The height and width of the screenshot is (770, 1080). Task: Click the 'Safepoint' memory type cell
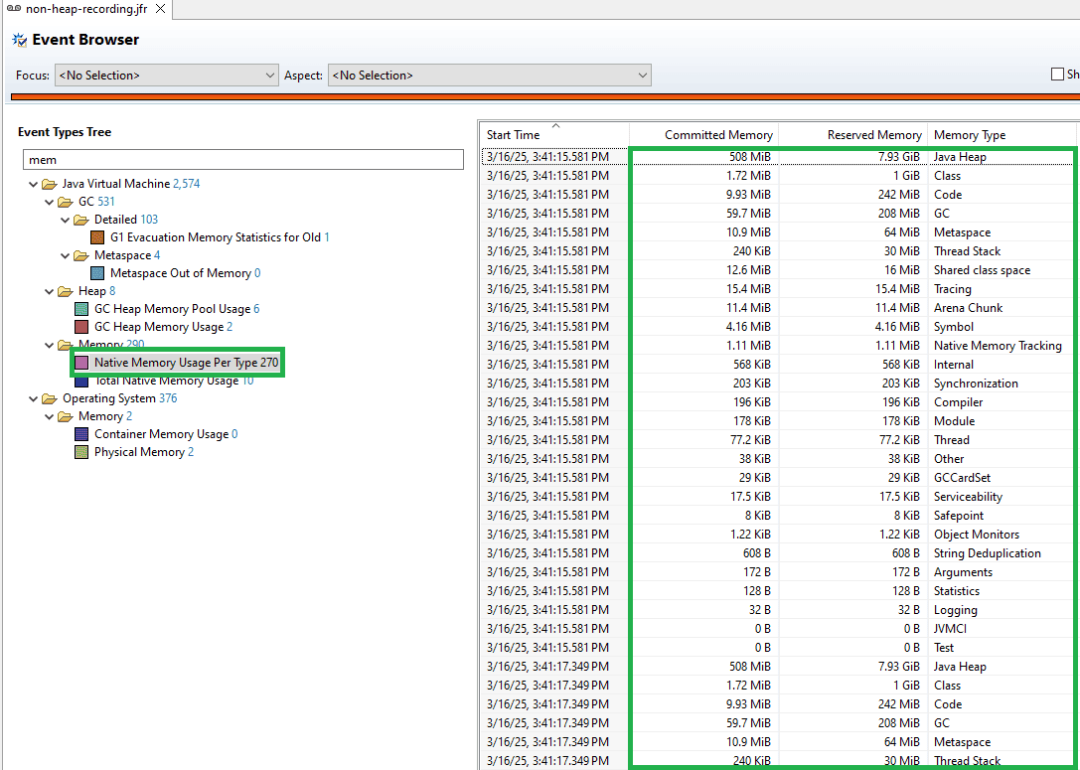(958, 516)
